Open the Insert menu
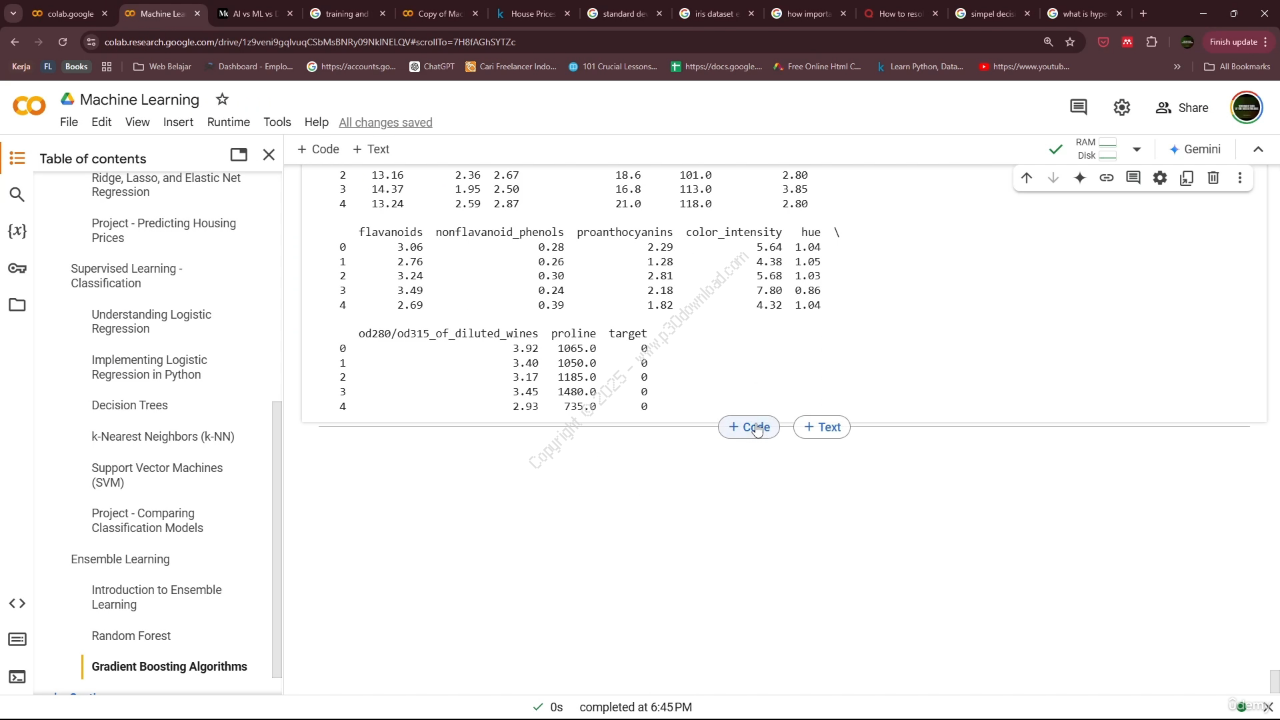The height and width of the screenshot is (720, 1280). [178, 122]
